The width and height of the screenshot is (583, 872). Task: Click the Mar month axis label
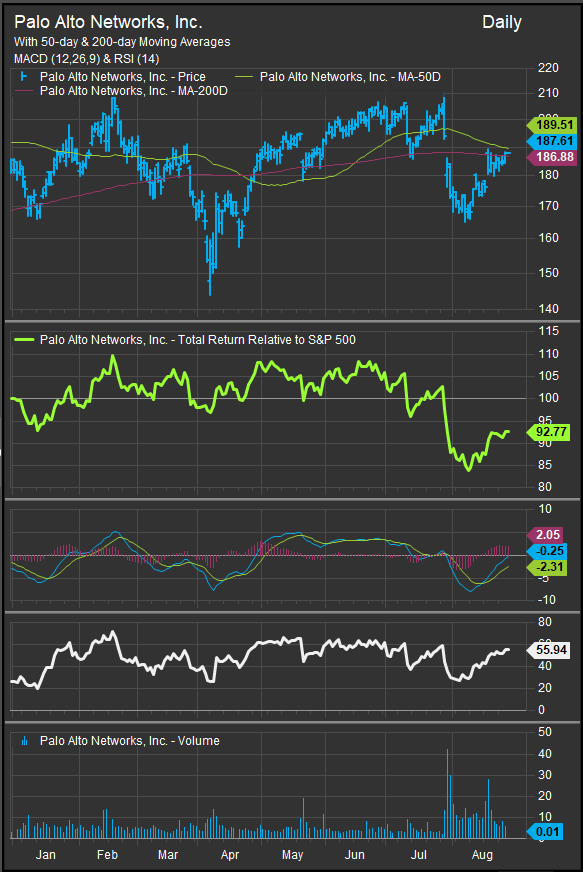click(x=168, y=855)
